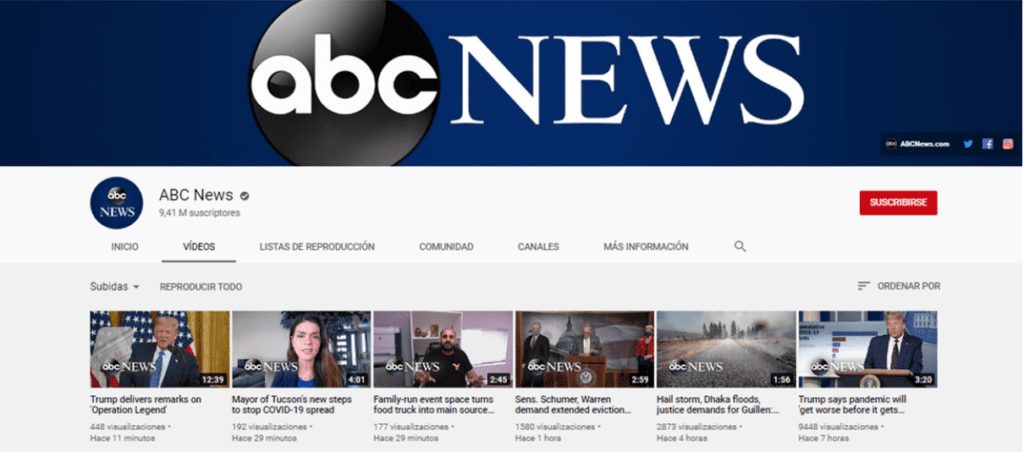Click the Suscribirse button

(x=898, y=202)
